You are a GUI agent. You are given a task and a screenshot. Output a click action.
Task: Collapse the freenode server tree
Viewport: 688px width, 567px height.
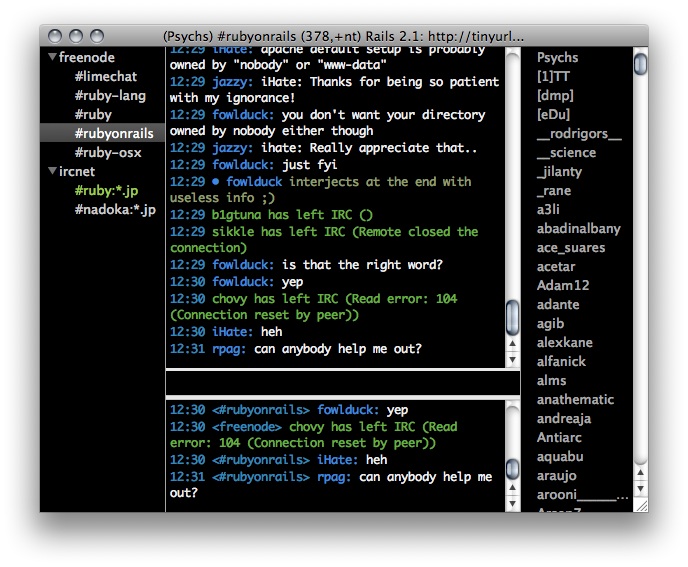click(x=52, y=58)
